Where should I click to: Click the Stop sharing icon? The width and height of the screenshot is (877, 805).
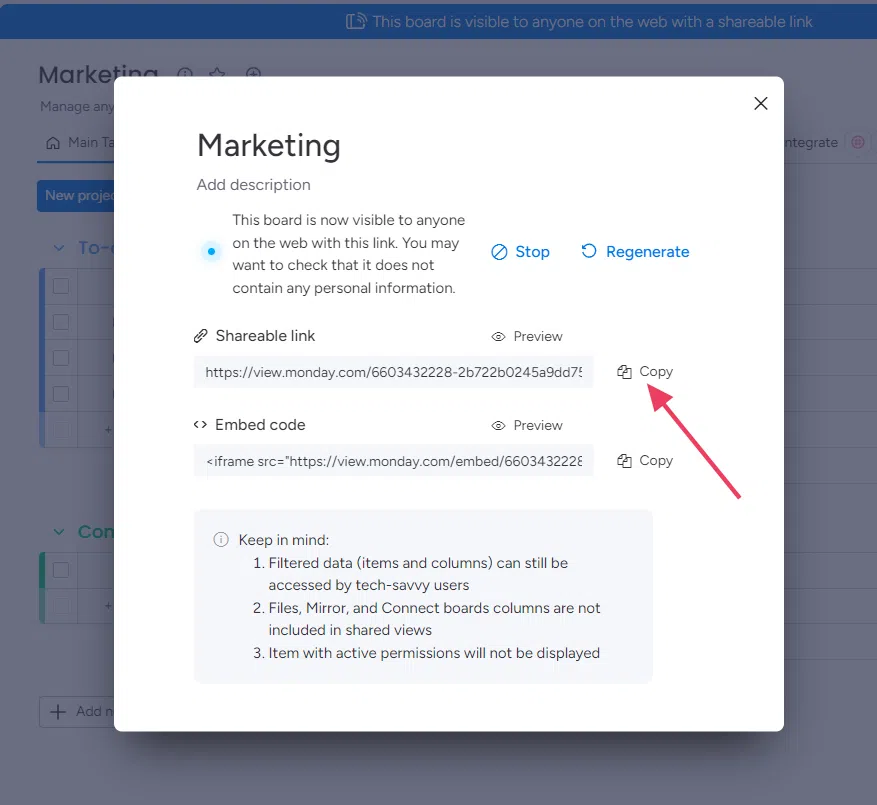pyautogui.click(x=499, y=252)
